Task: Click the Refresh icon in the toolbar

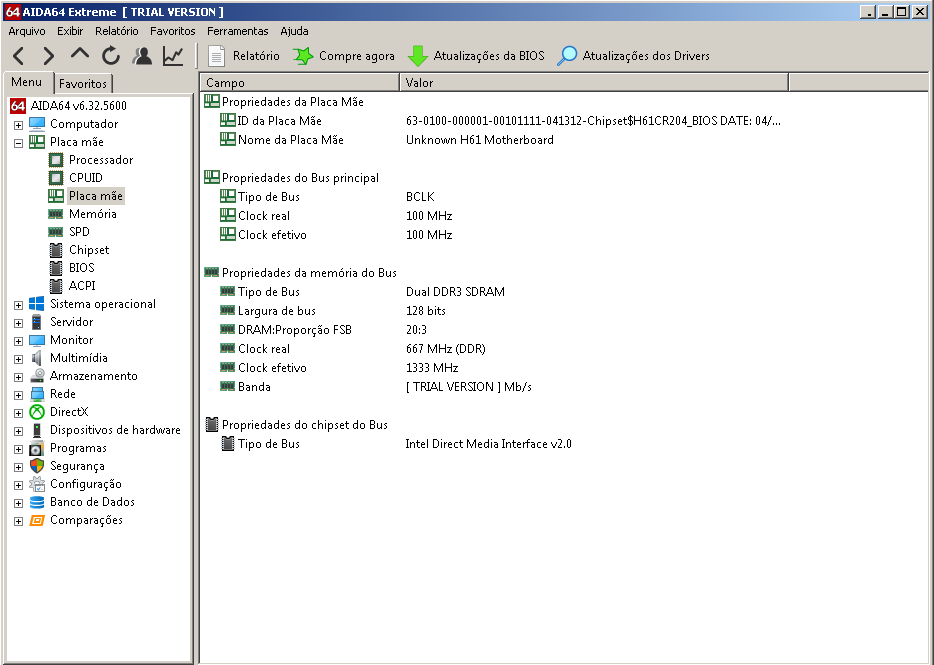Action: pos(111,56)
